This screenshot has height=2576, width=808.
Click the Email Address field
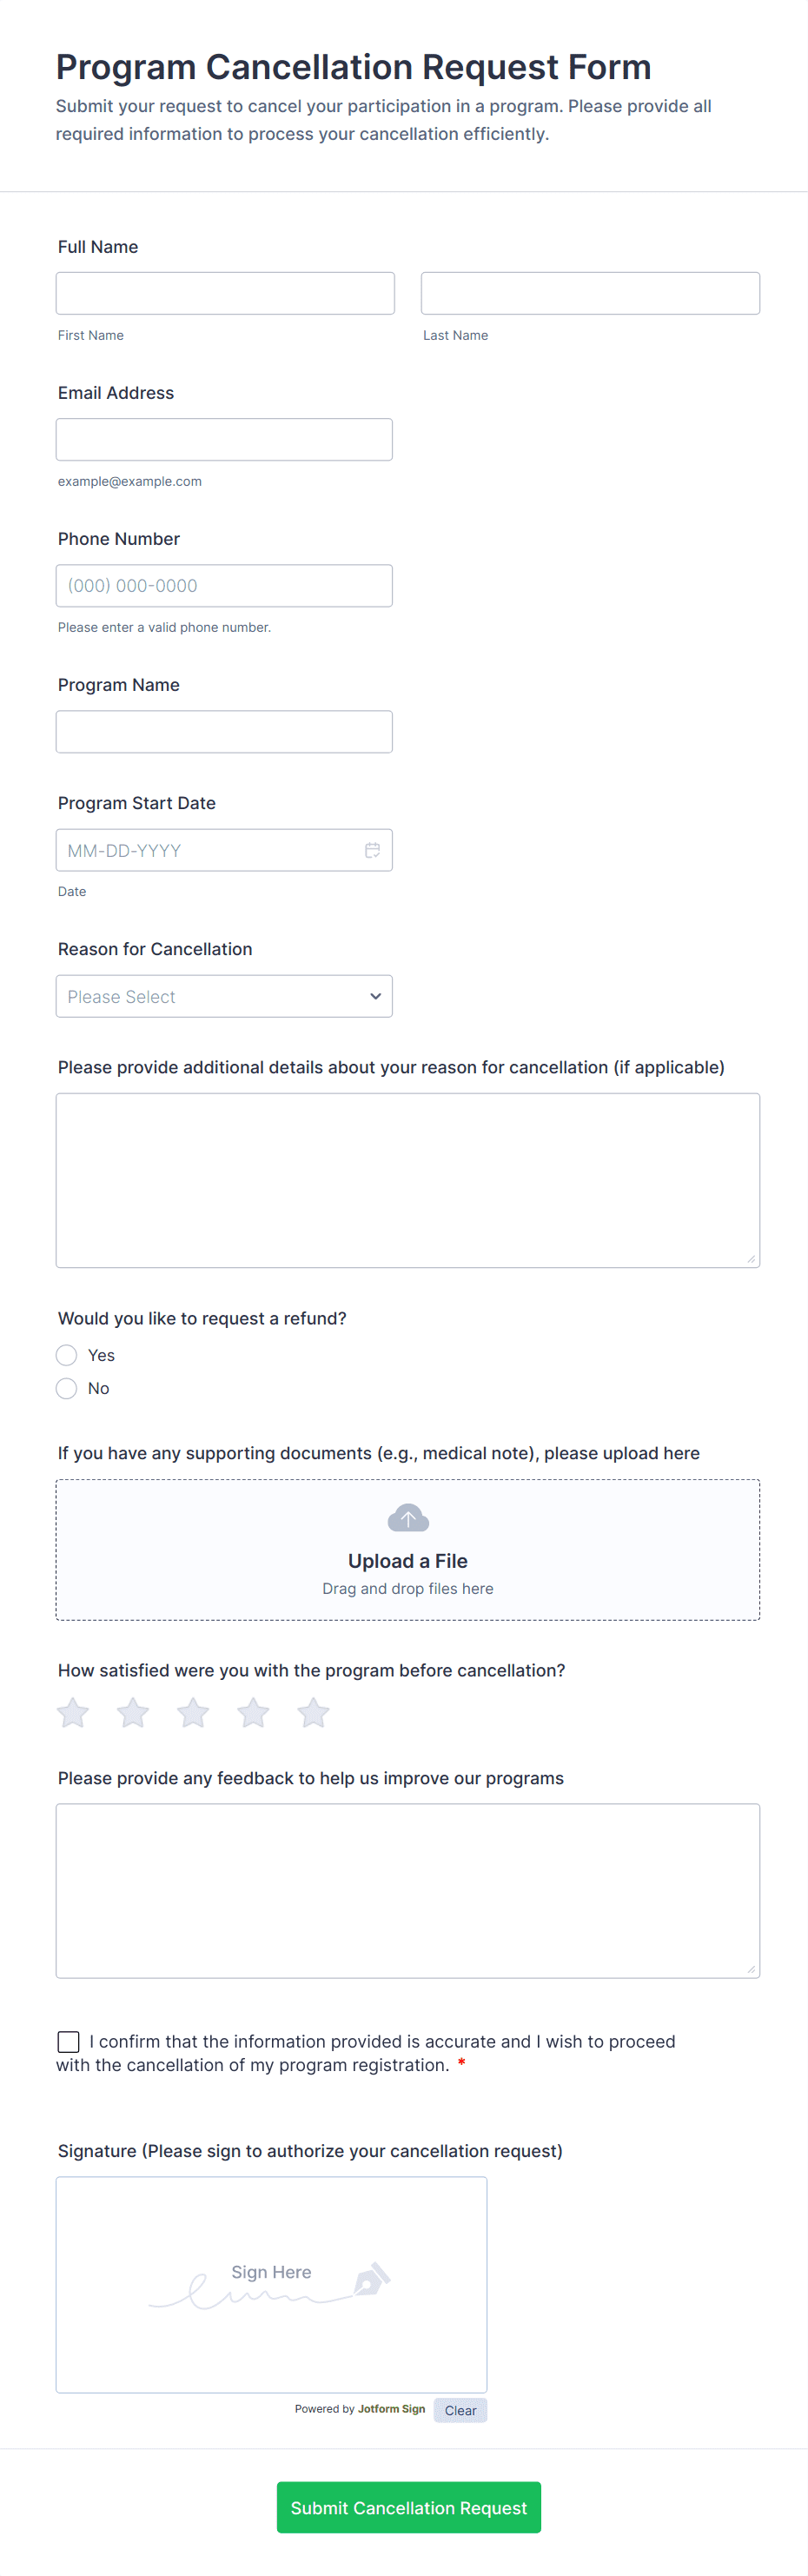224,439
